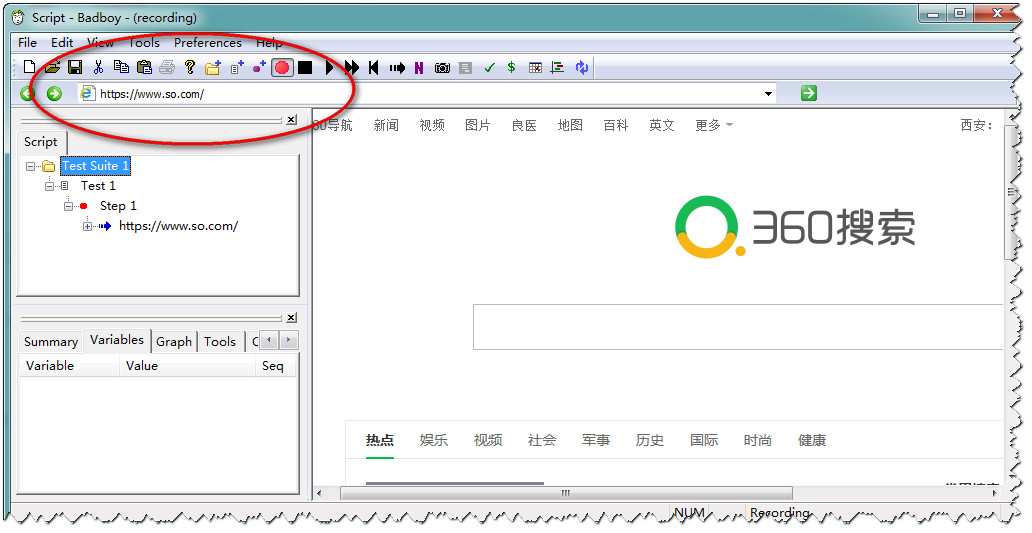This screenshot has height=533, width=1032.
Task: Open the Edit menu
Action: pyautogui.click(x=62, y=42)
